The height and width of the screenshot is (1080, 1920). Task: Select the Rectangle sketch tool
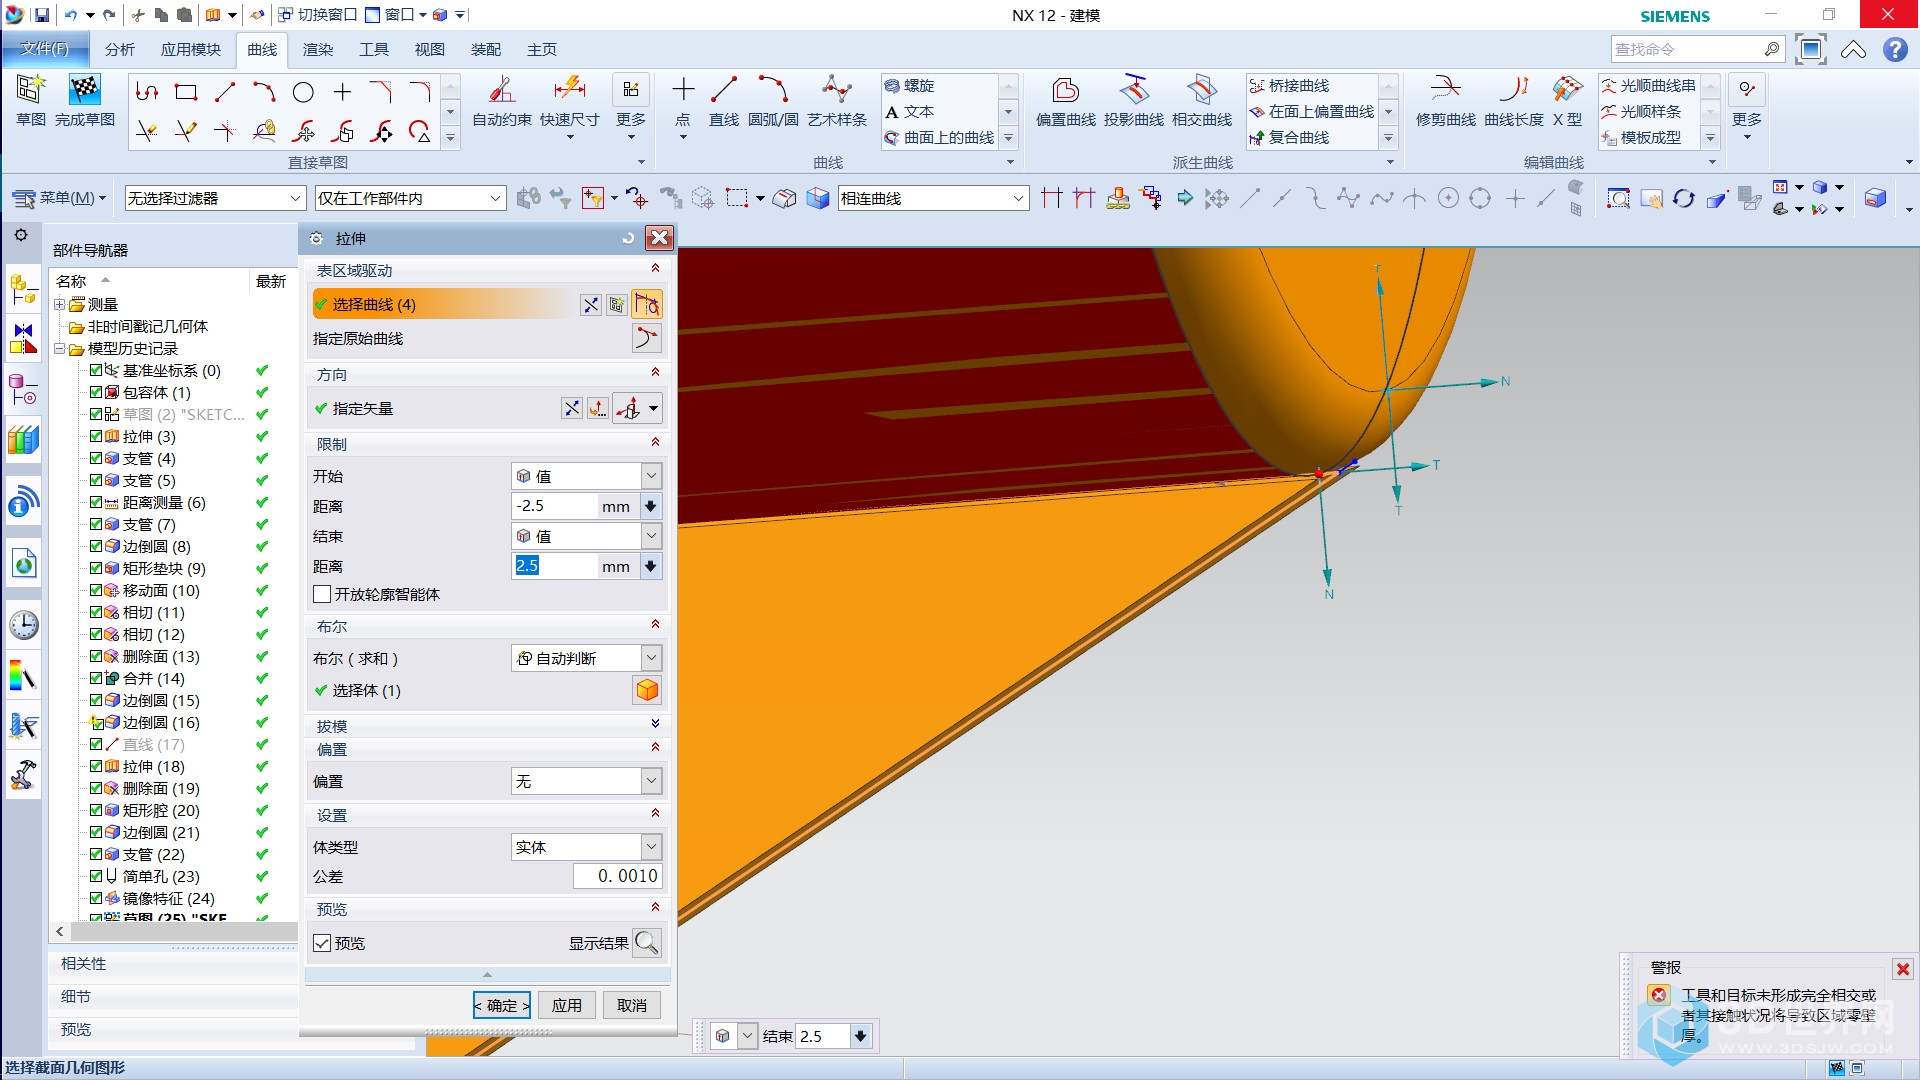point(186,92)
